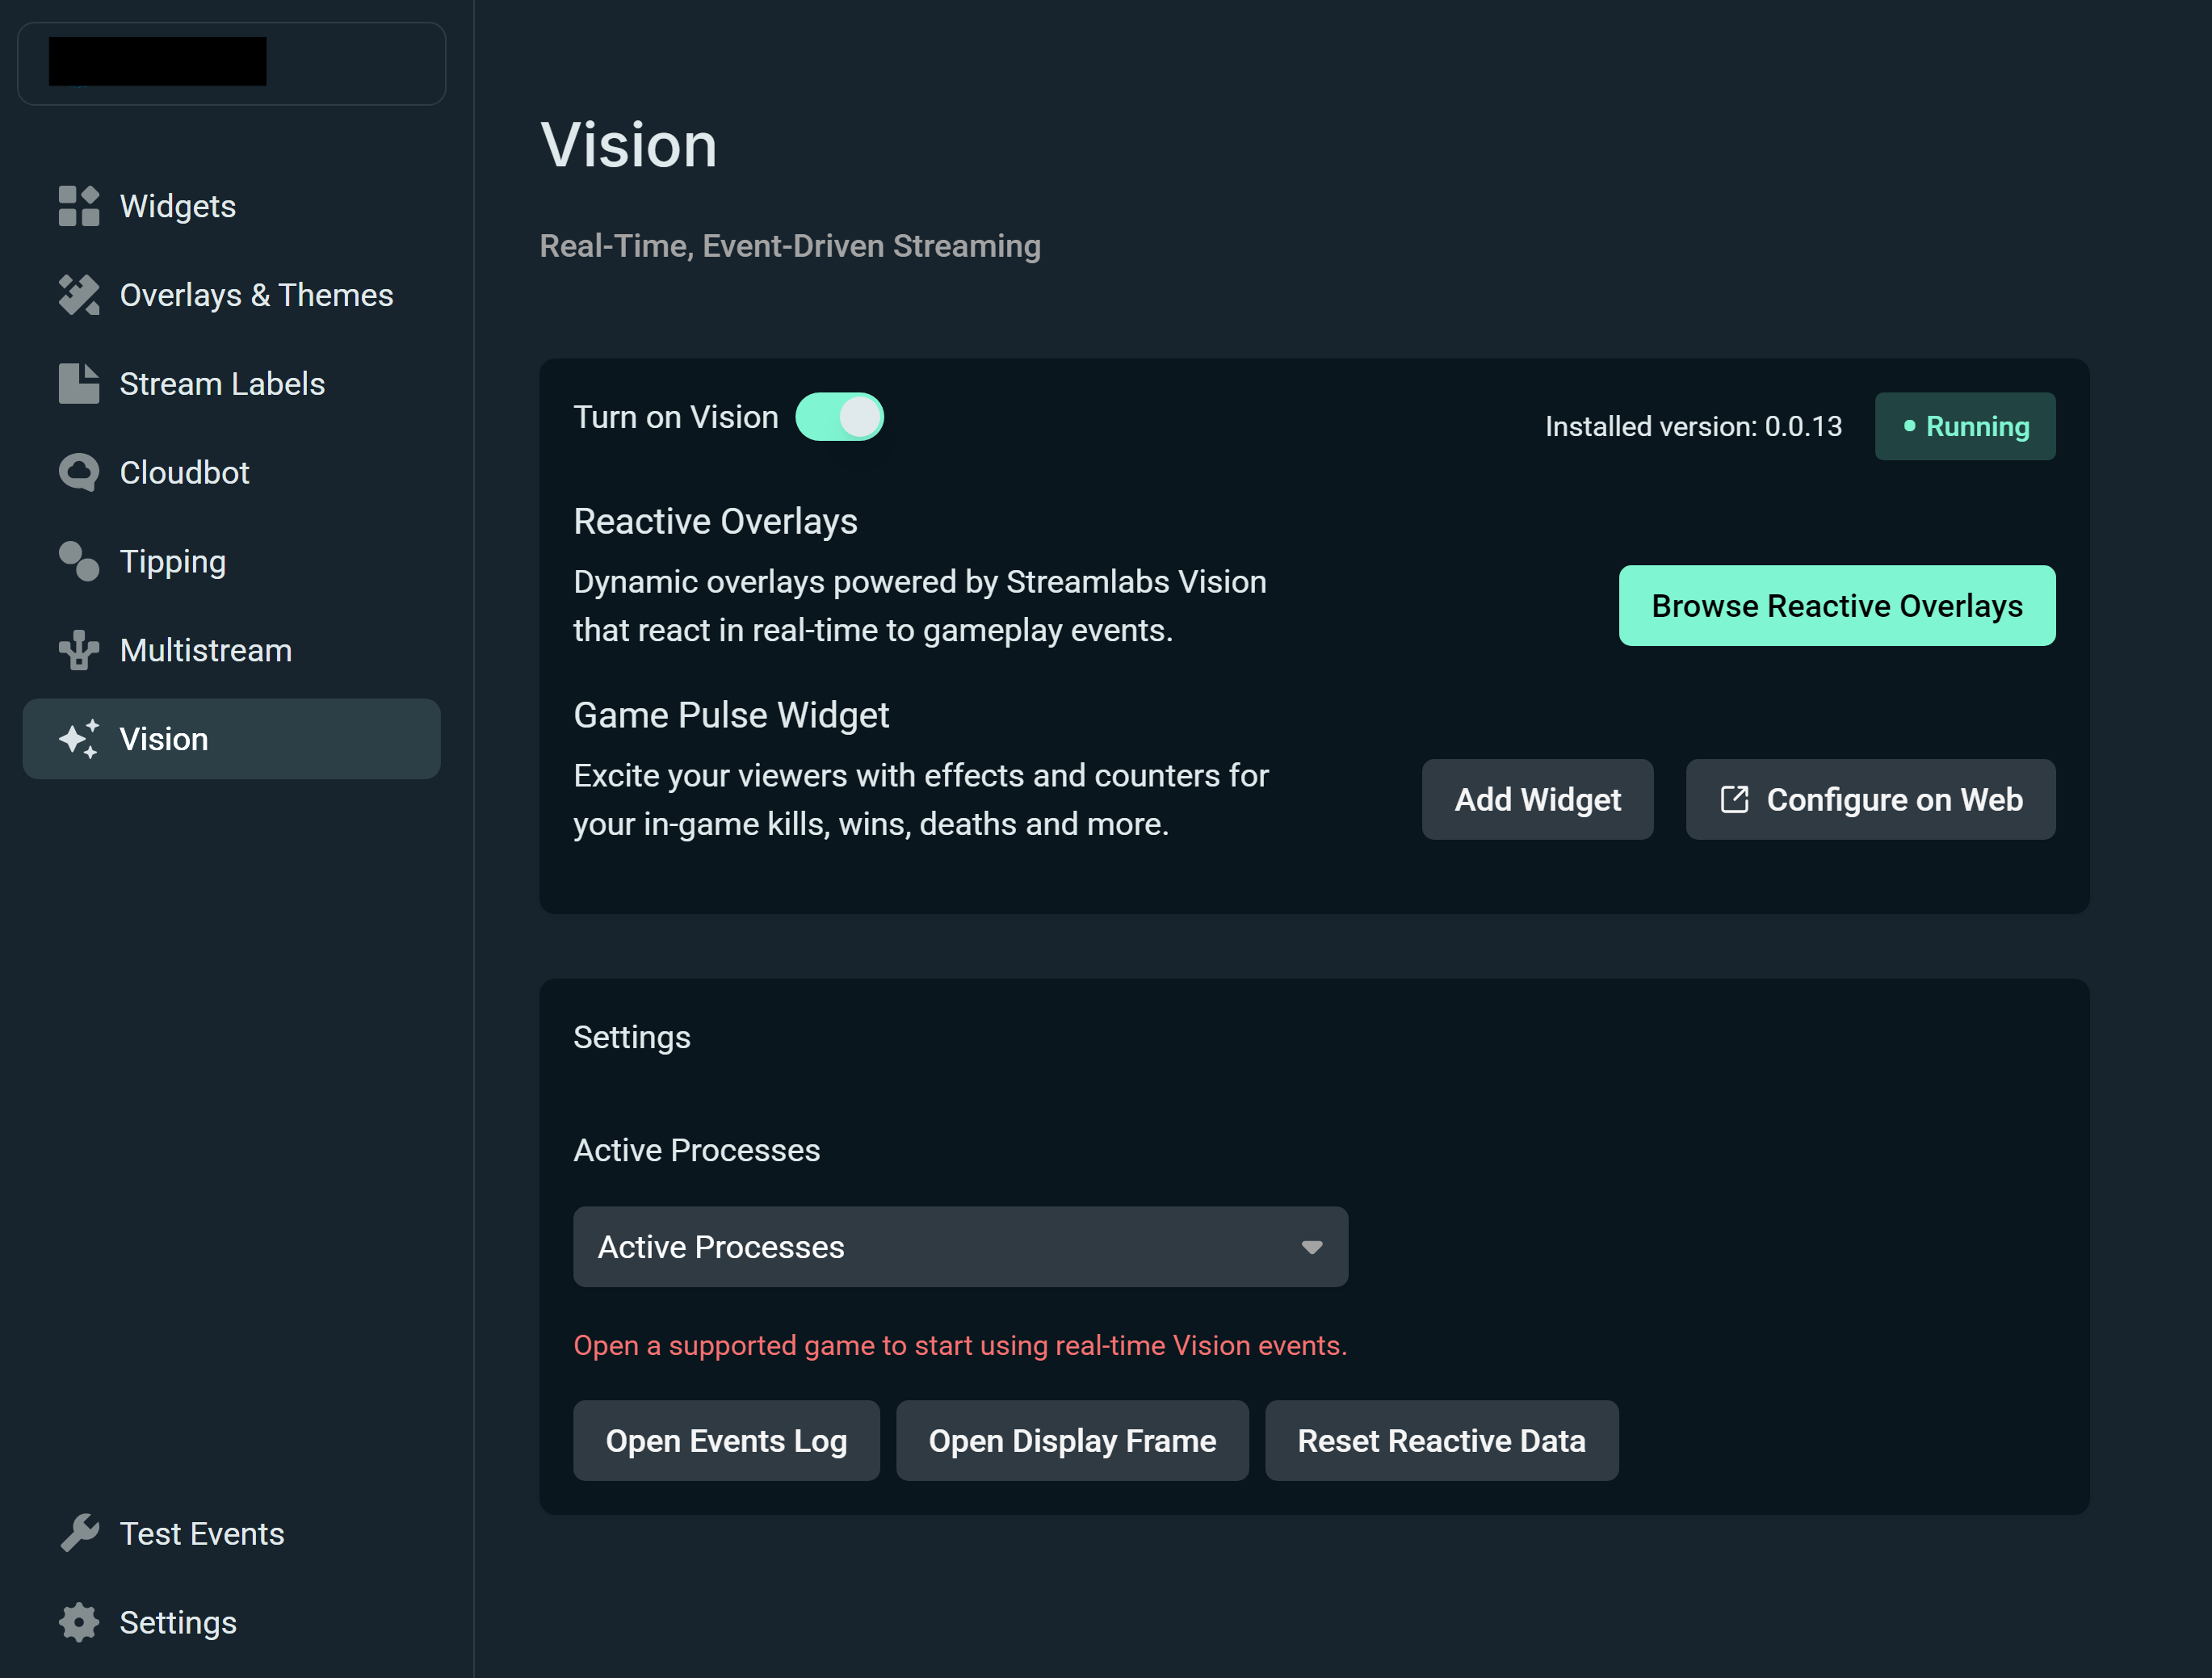This screenshot has height=1678, width=2212.
Task: Click the Tipping coins icon
Action: pos(79,561)
